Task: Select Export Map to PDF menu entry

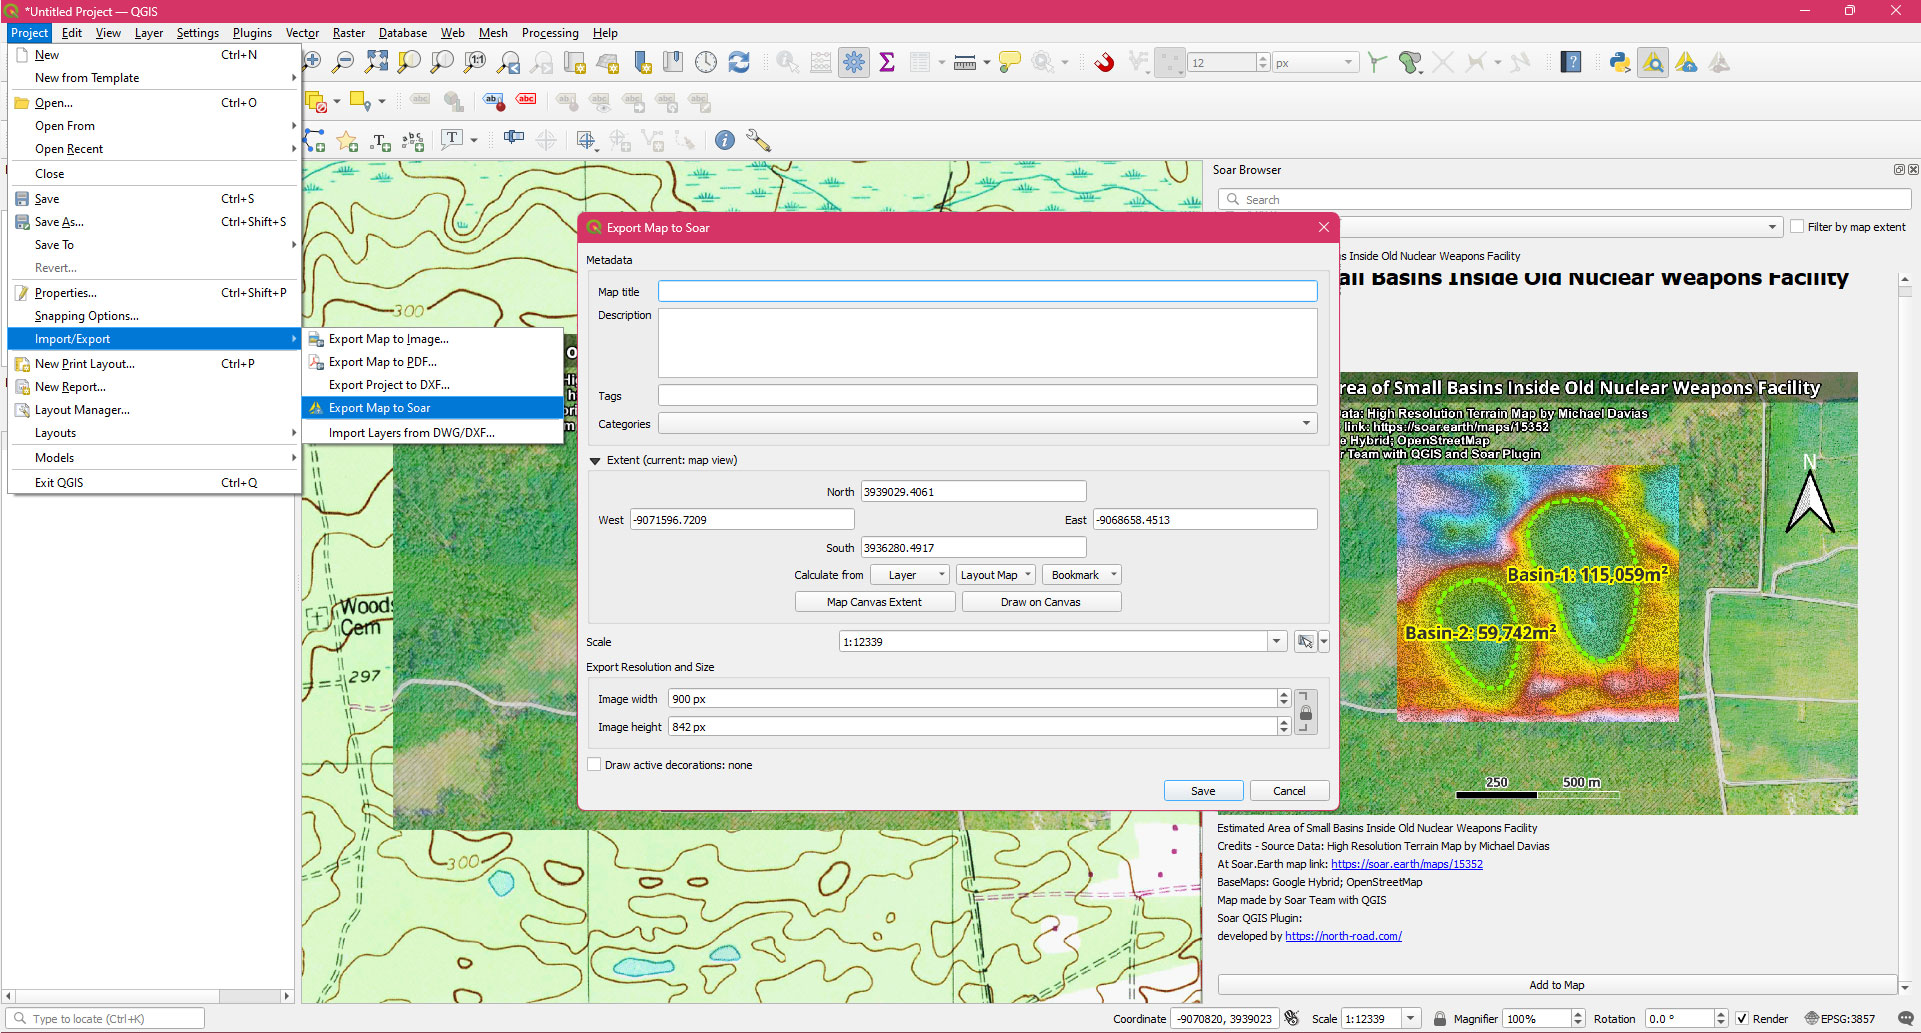Action: click(x=382, y=362)
